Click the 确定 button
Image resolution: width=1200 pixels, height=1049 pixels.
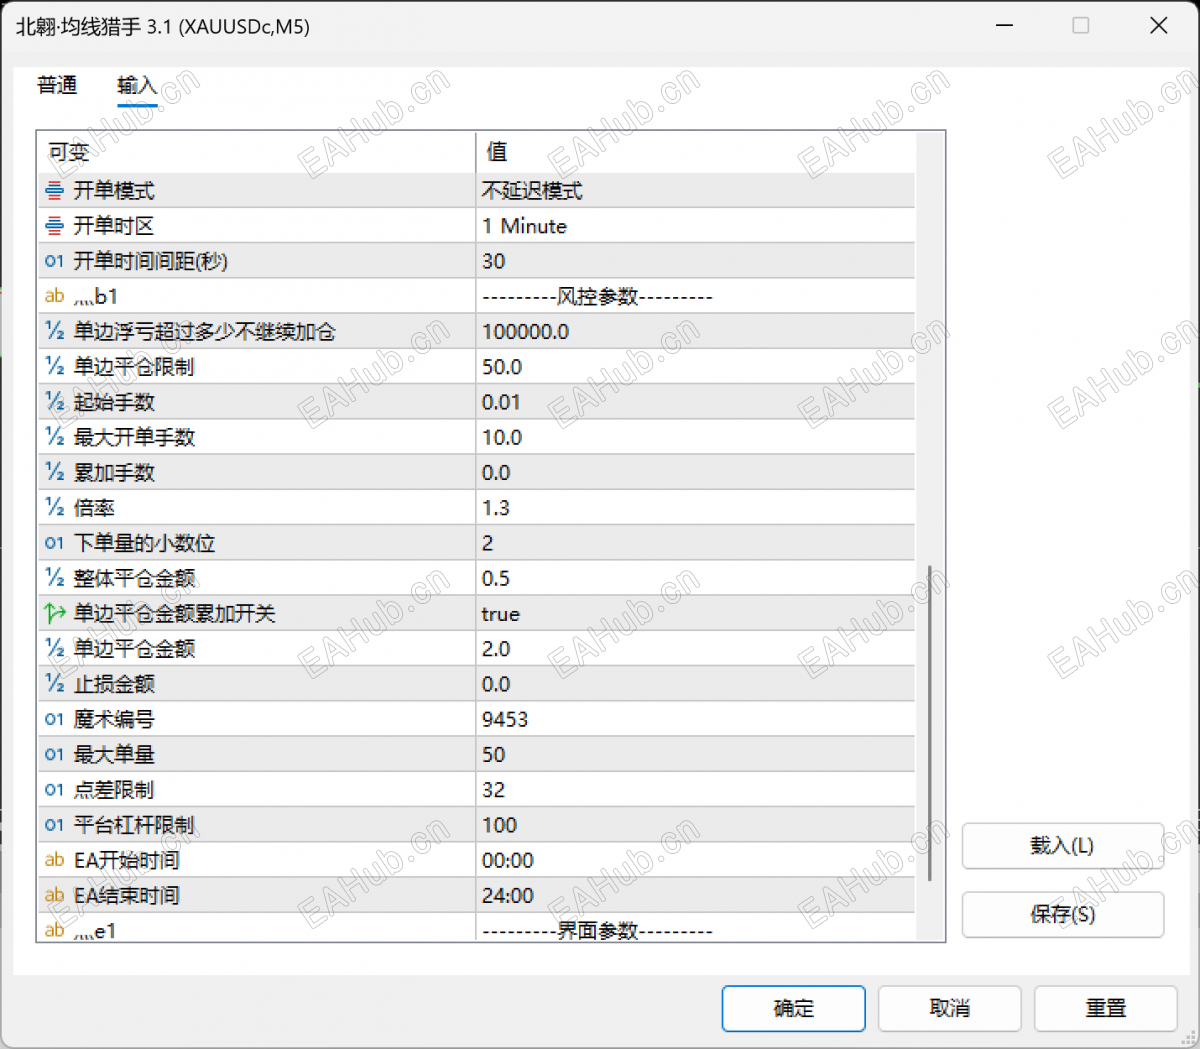pos(794,1008)
